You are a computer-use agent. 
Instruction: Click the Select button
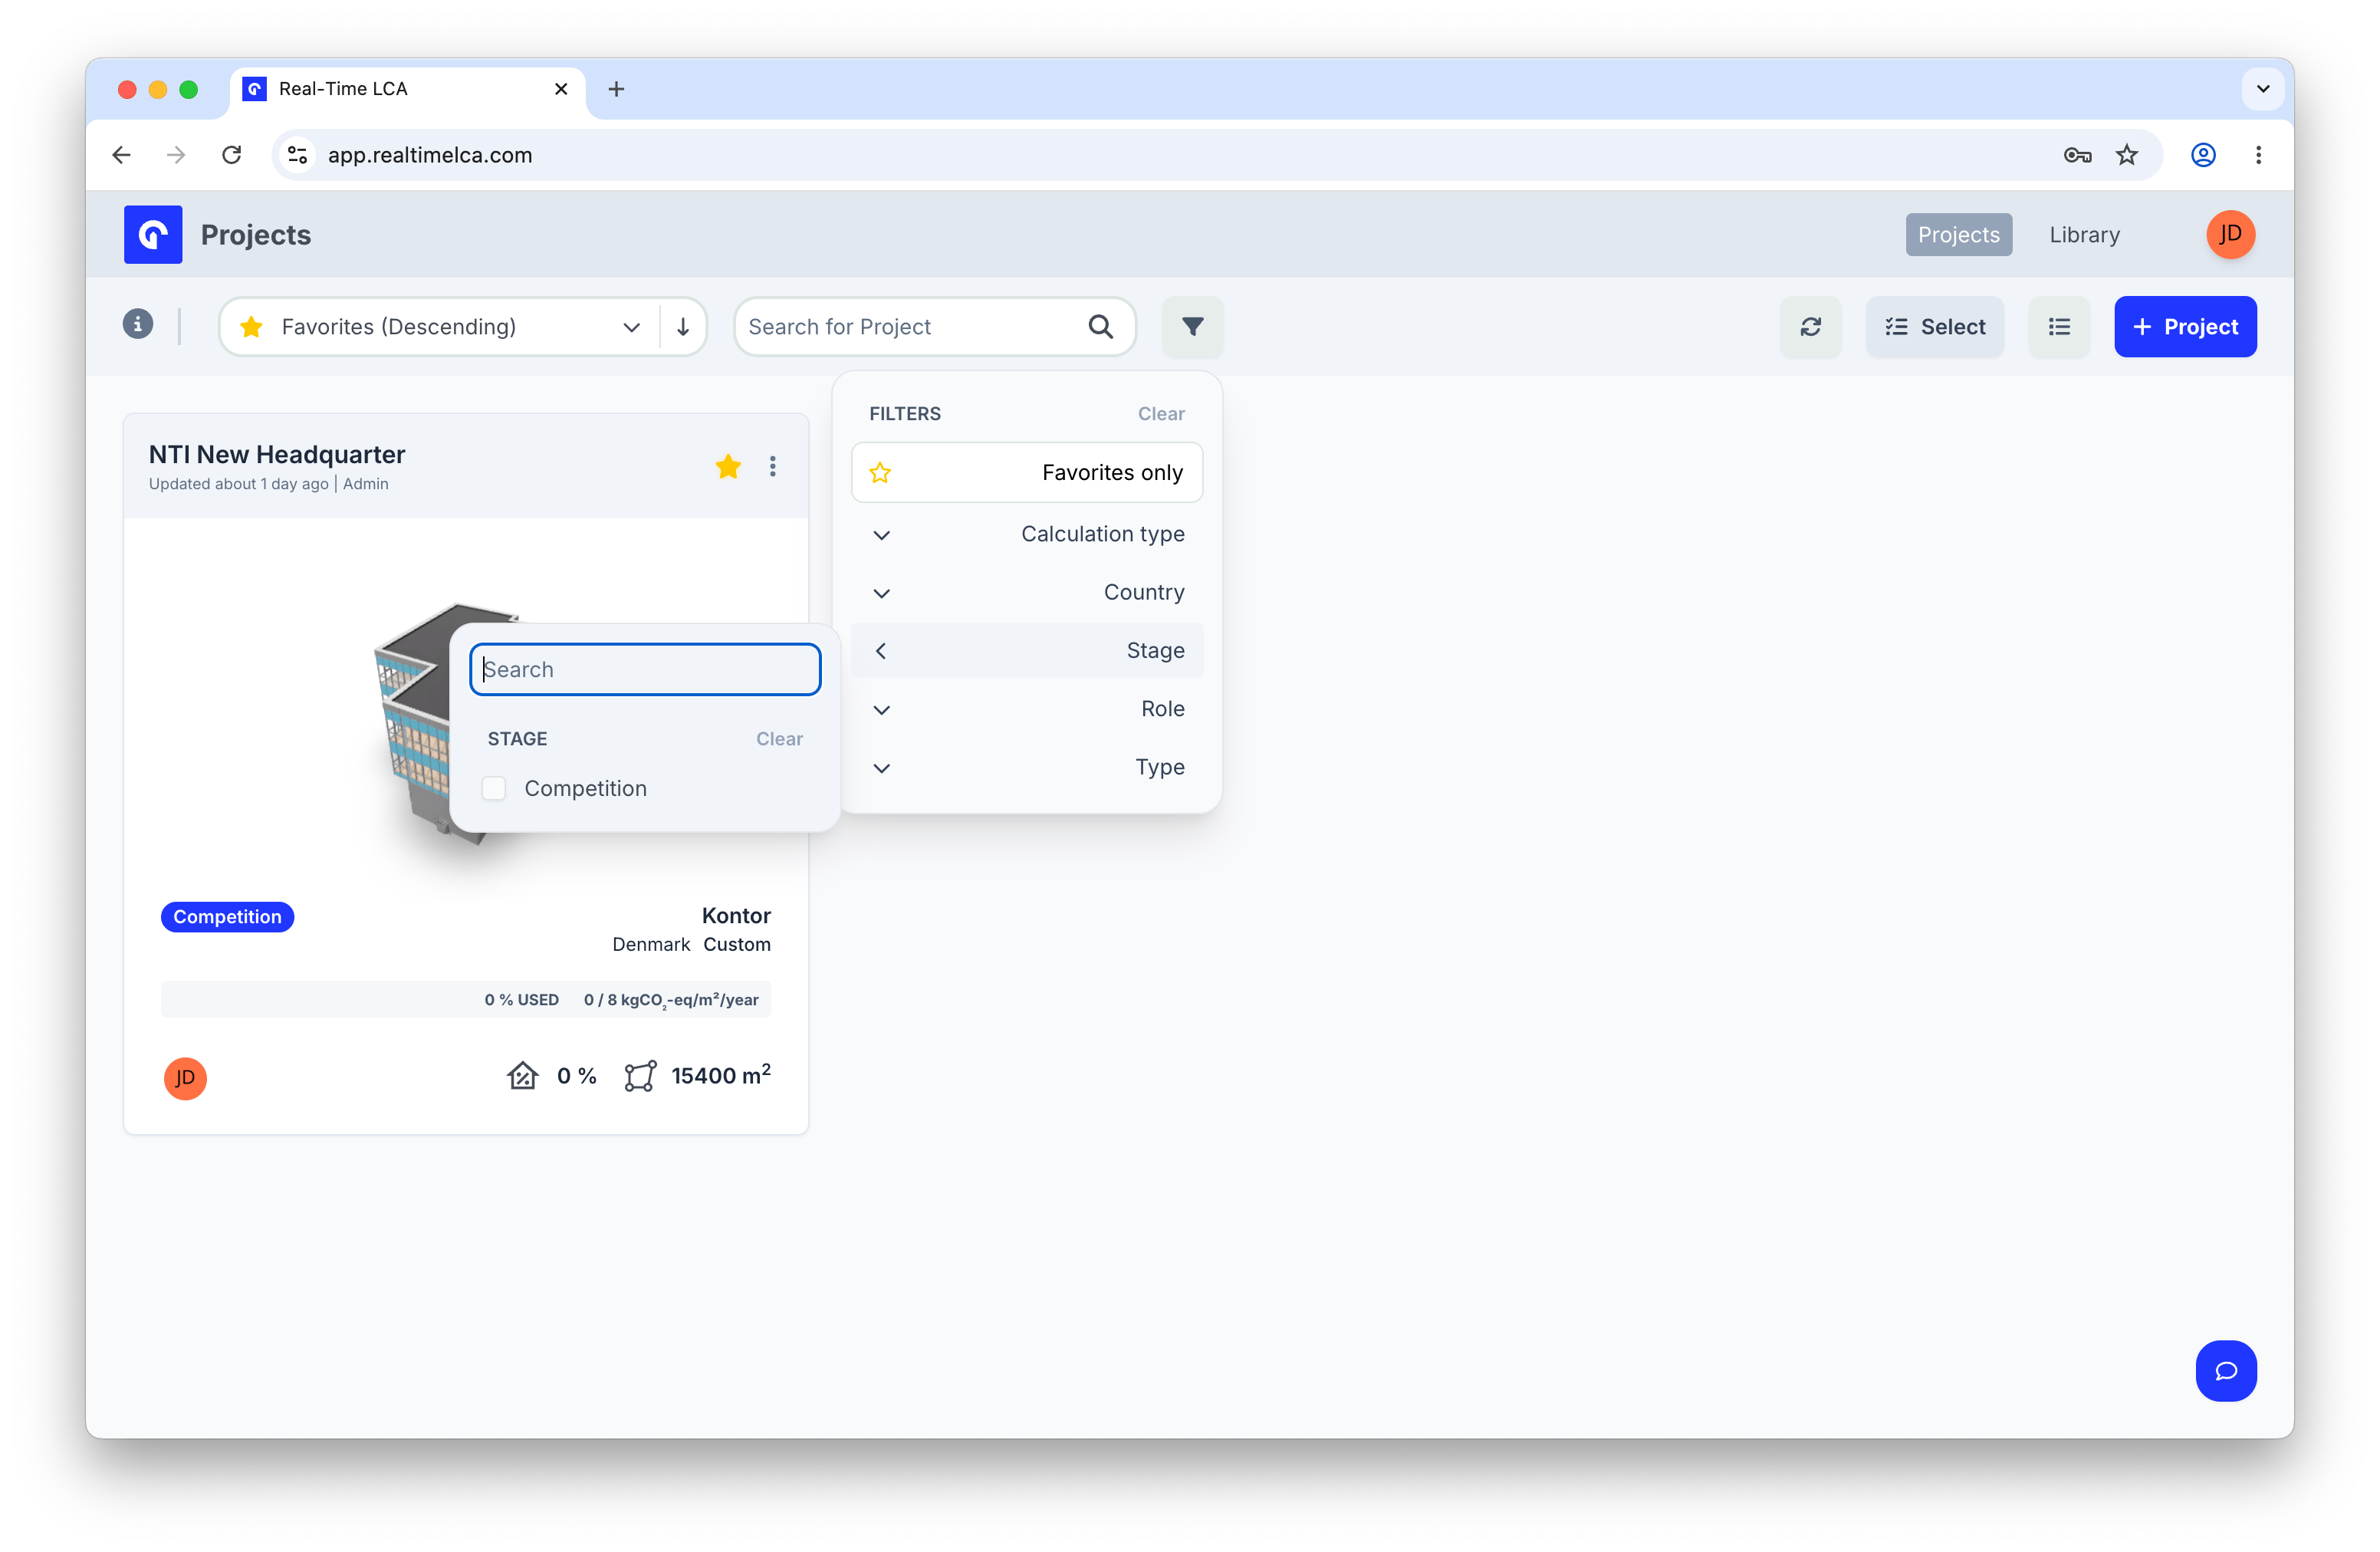[x=1934, y=326]
